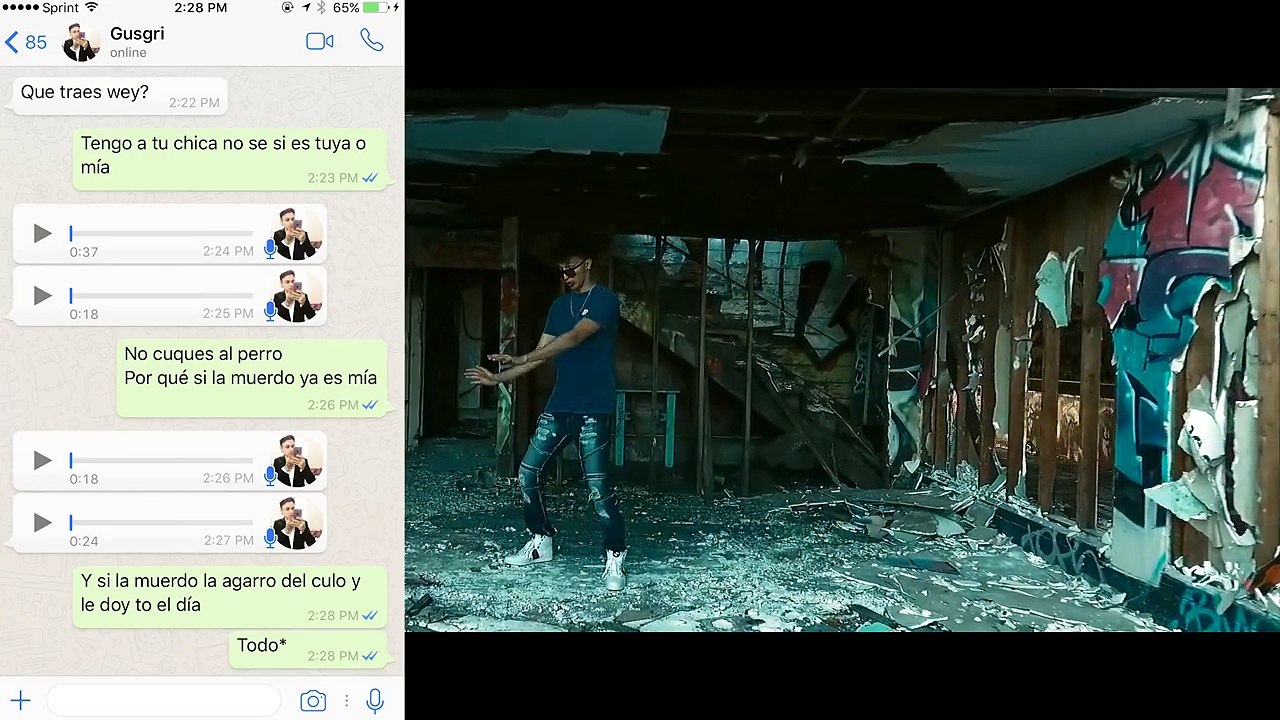
Task: Seek within the 0:37 voice message progress bar
Action: pyautogui.click(x=161, y=233)
